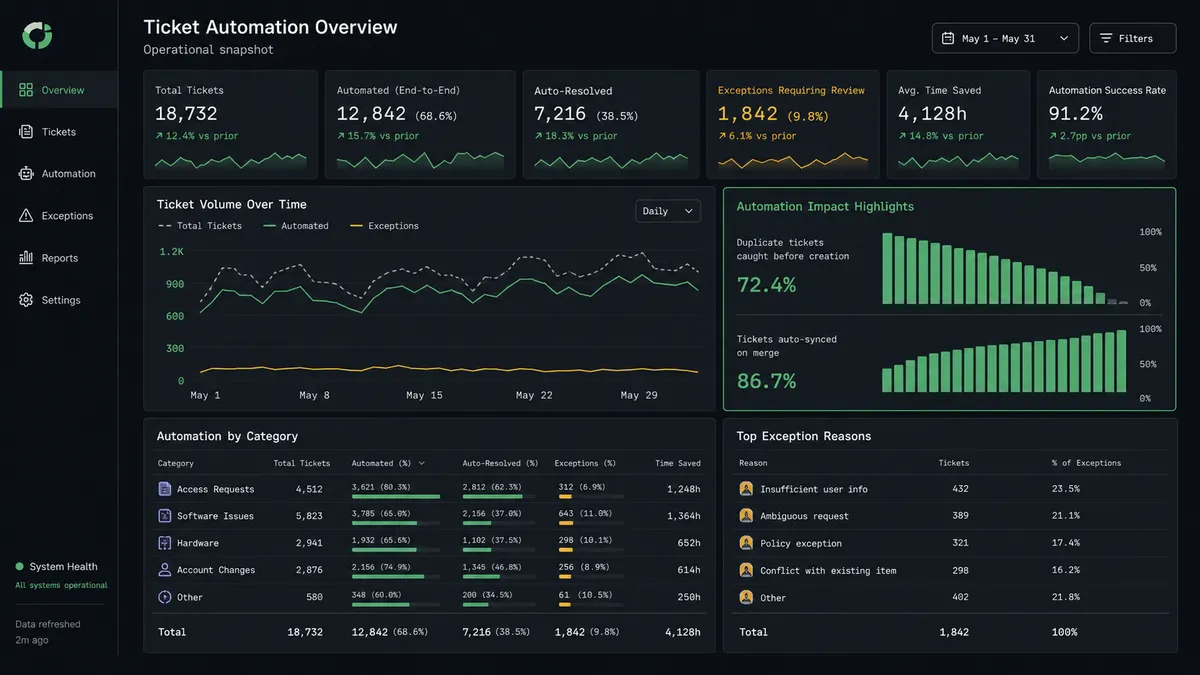Click the Total Tickets sparkline chart
Image resolution: width=1200 pixels, height=675 pixels.
231,160
